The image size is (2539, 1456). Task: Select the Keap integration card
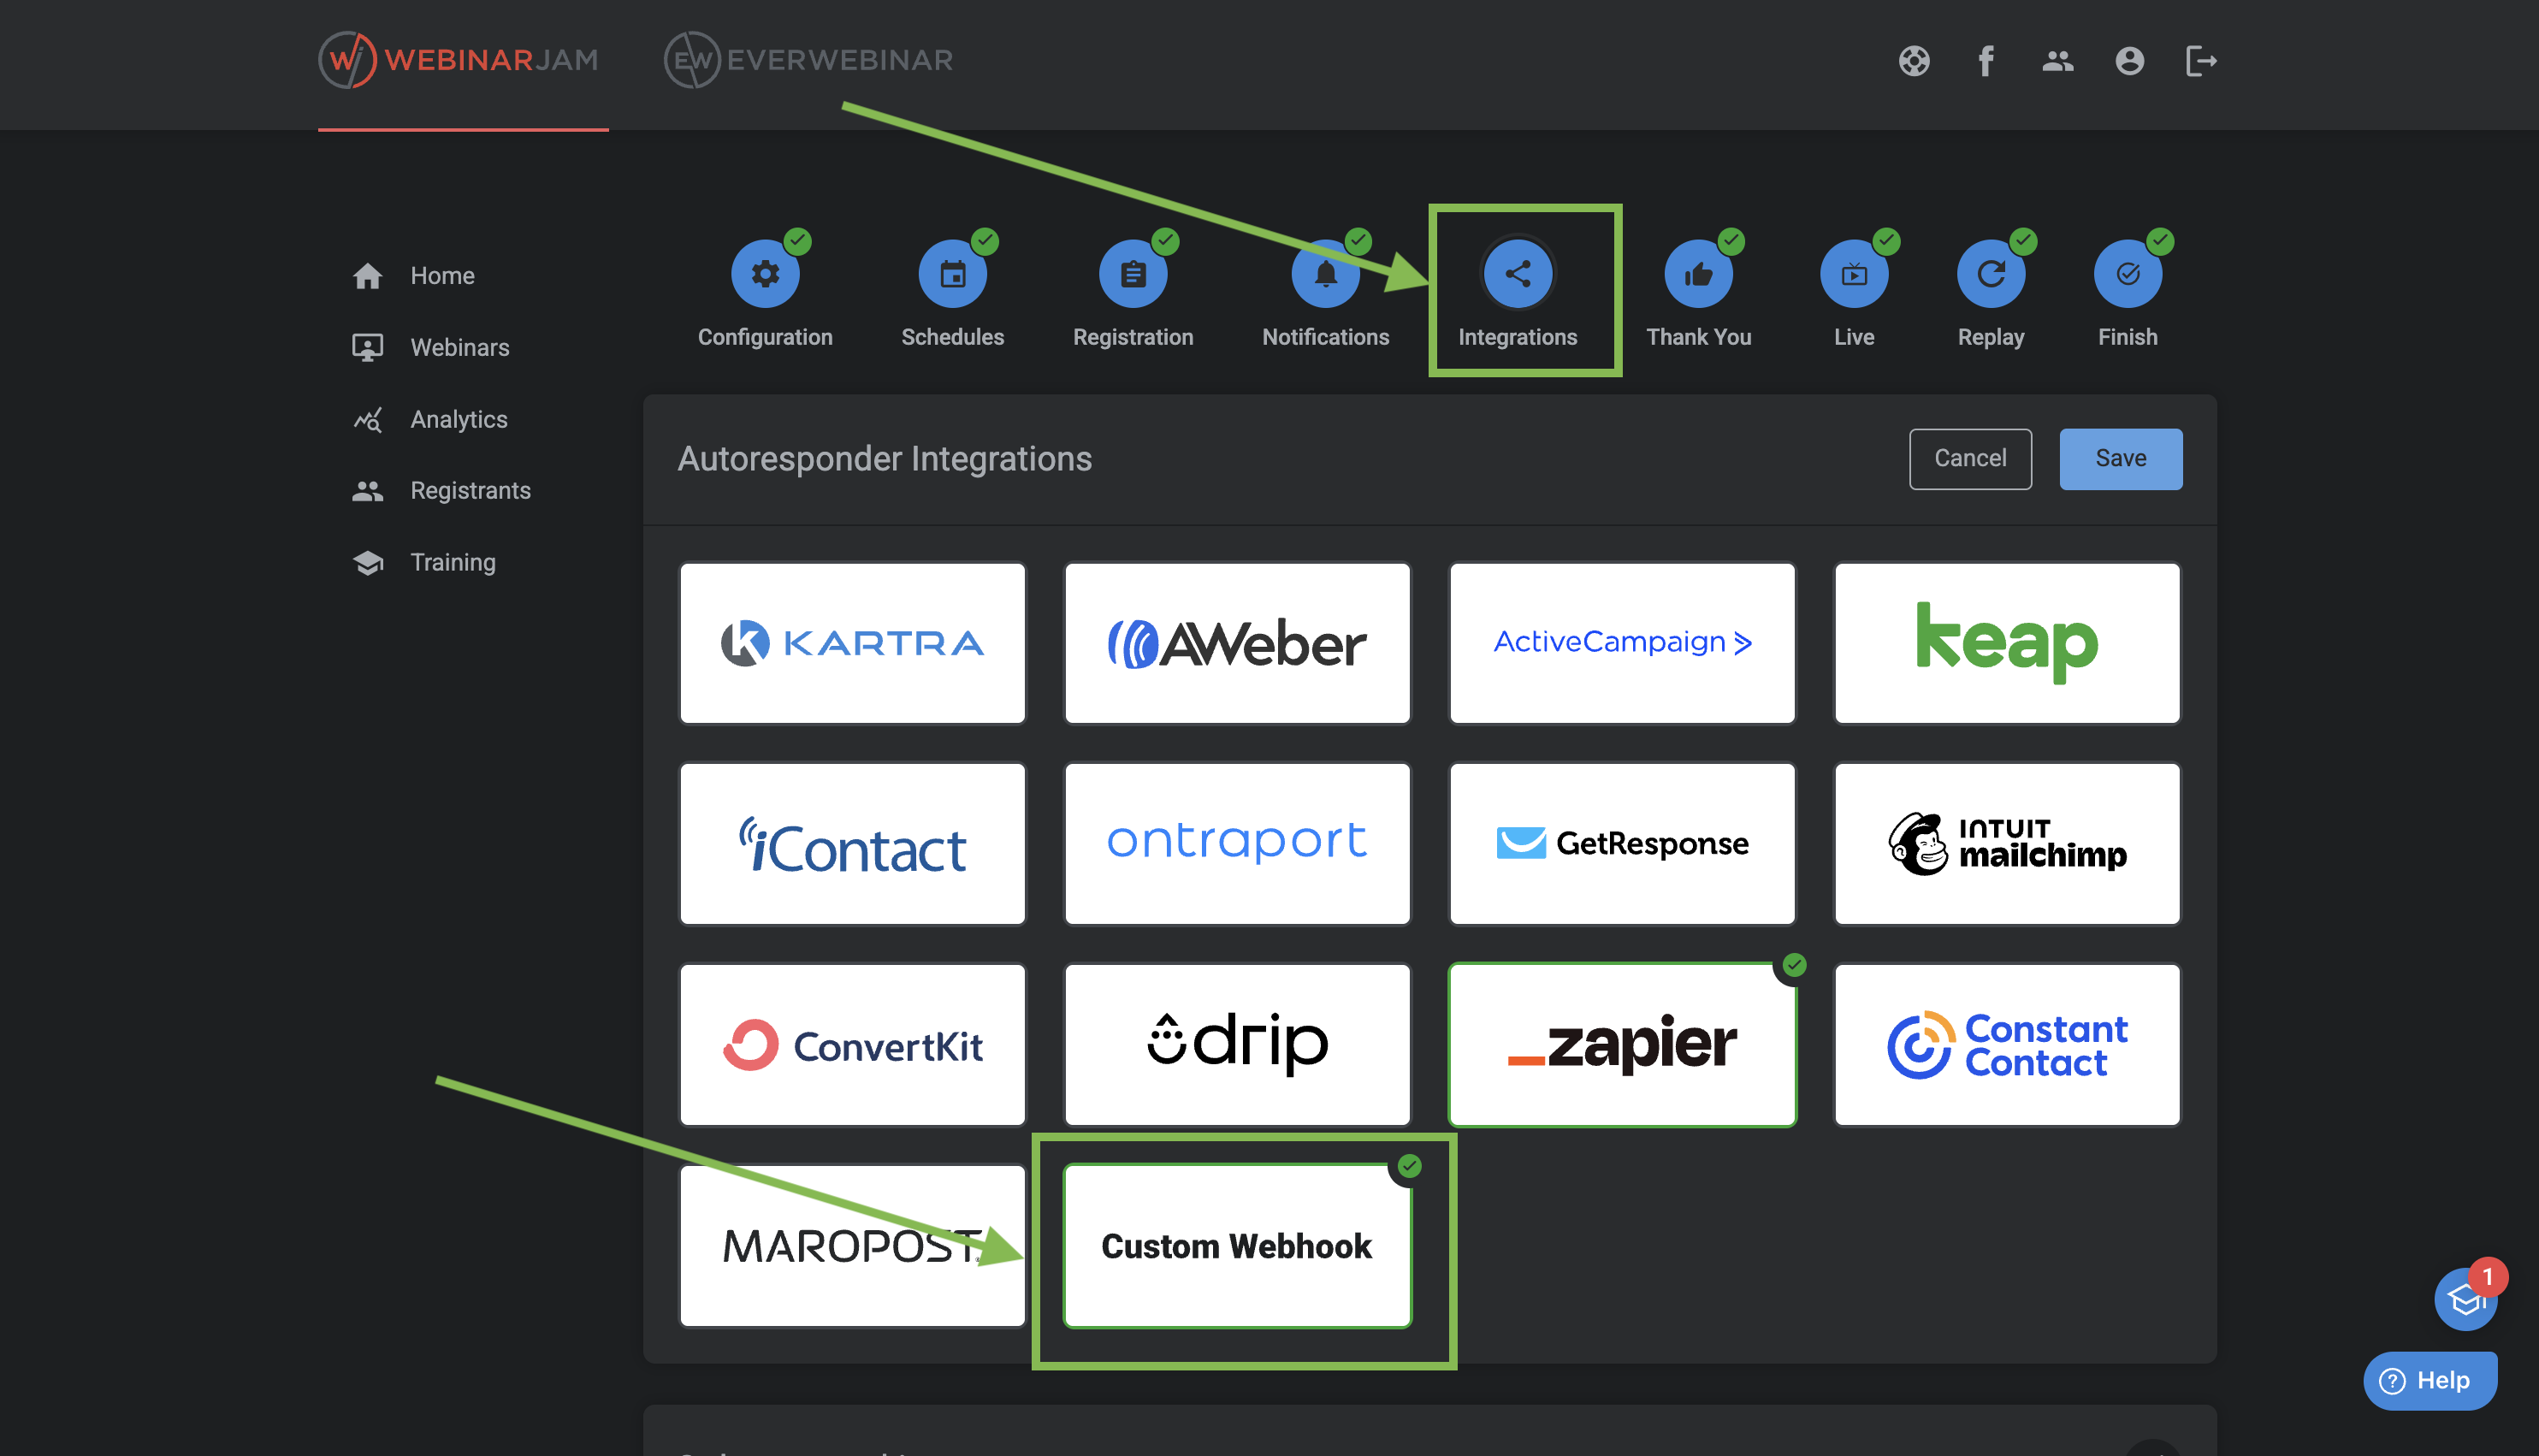(x=2007, y=643)
